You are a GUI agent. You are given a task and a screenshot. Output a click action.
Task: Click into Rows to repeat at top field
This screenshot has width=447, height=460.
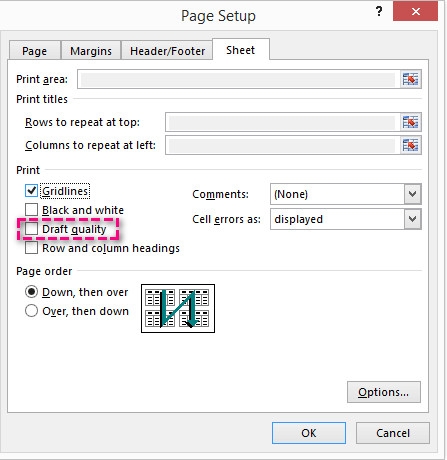tap(282, 122)
